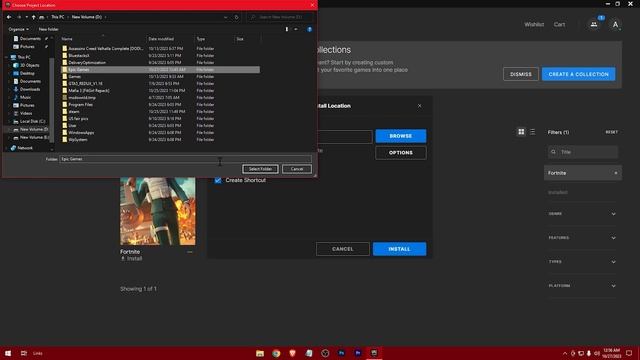
Task: Open Task View on the taskbar
Action: point(24,353)
